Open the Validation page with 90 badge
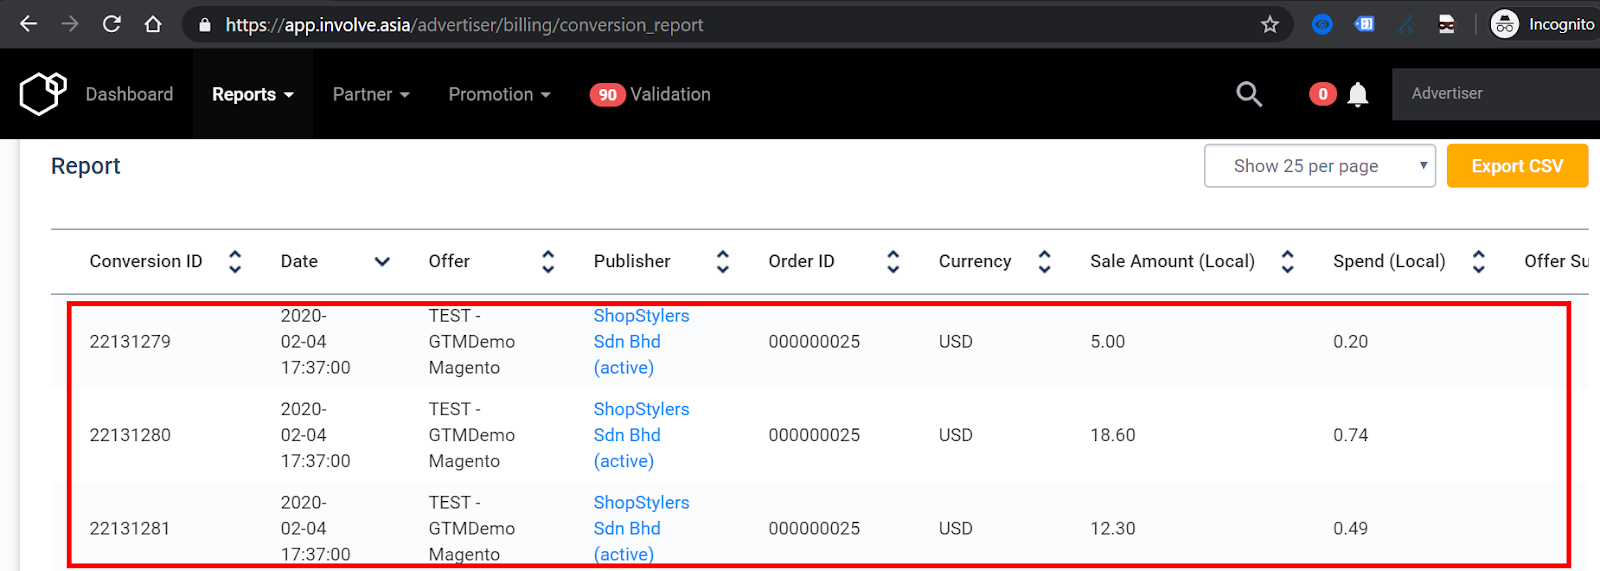The height and width of the screenshot is (571, 1600). [x=651, y=94]
